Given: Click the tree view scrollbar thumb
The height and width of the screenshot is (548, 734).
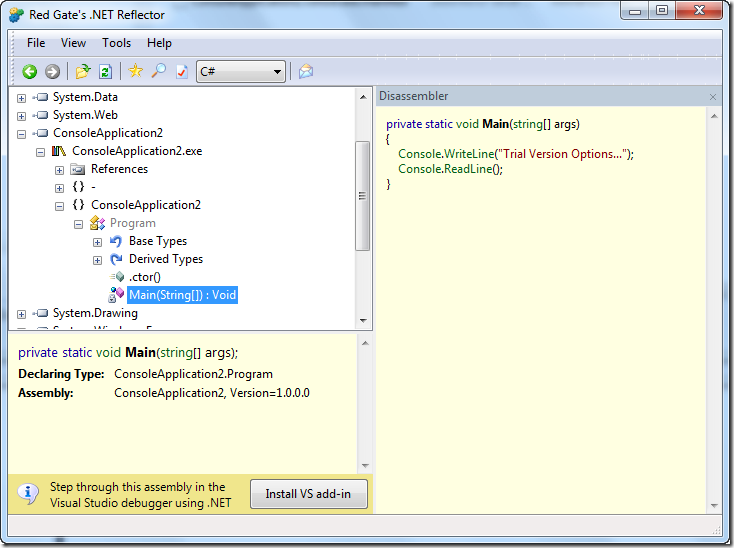Looking at the screenshot, I should click(x=362, y=196).
